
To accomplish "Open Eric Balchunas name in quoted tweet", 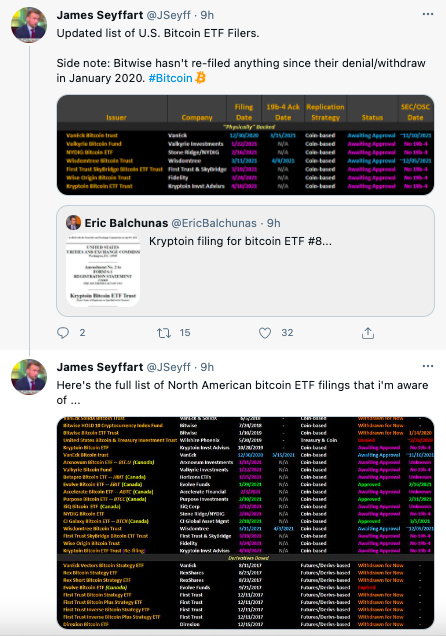I will click(126, 223).
